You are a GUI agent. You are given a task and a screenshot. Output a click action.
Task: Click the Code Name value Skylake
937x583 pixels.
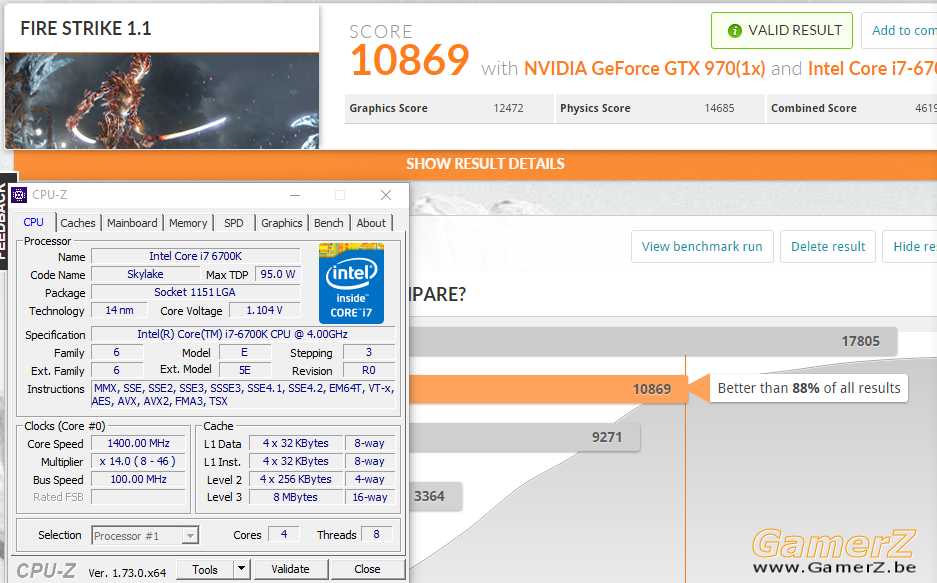tap(145, 274)
